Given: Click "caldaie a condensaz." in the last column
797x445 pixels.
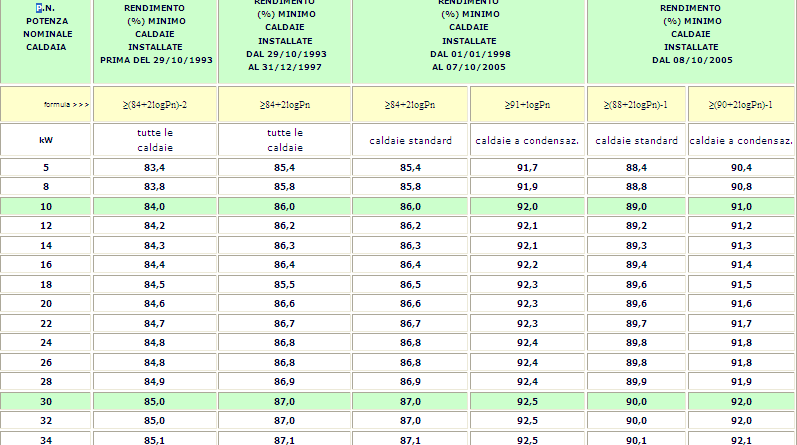Looking at the screenshot, I should pyautogui.click(x=741, y=141).
